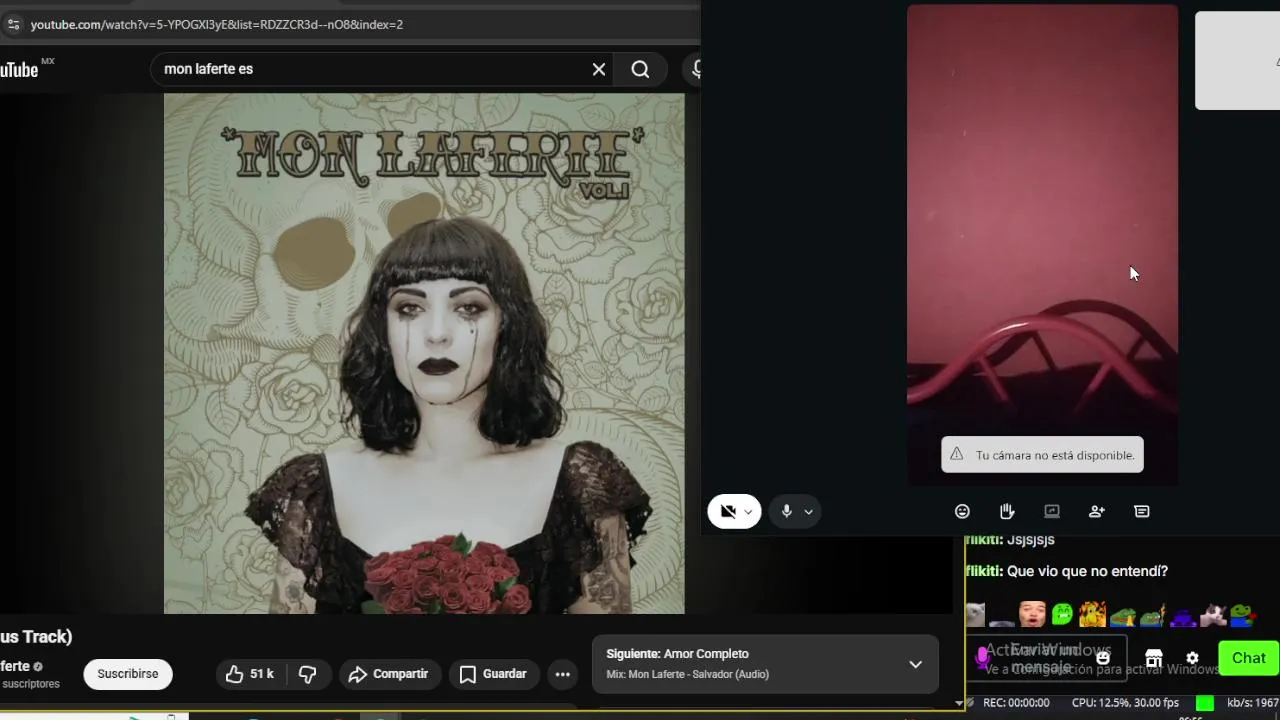
Task: Click 'Siguiente: Amor Completo' text
Action: pos(677,654)
